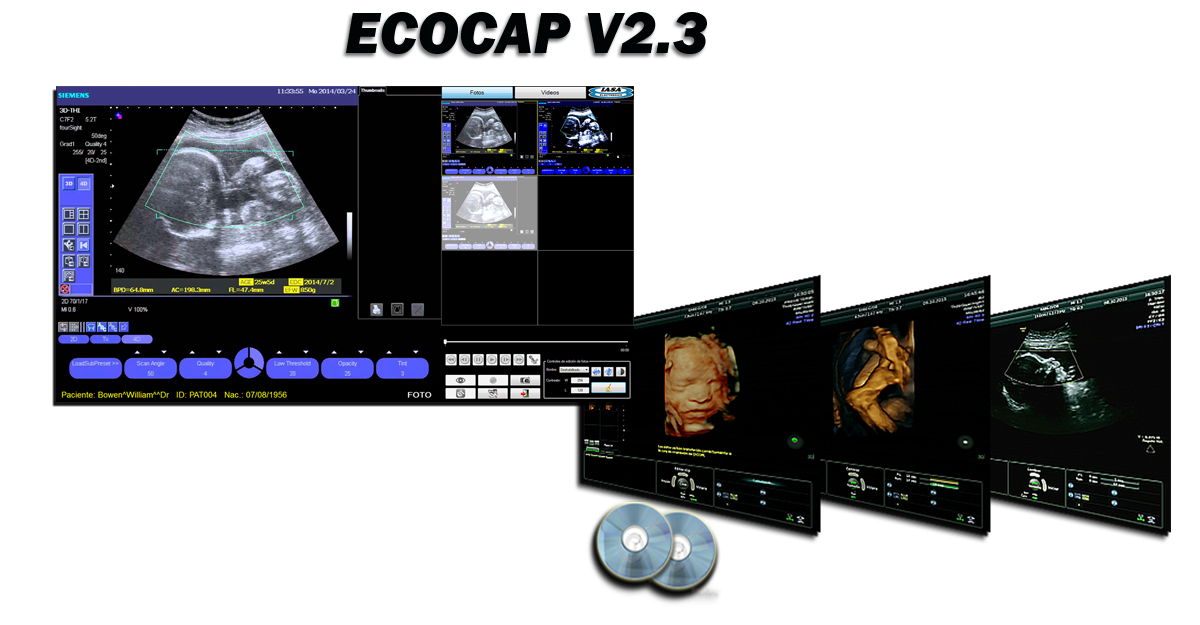Viewport: 1200px width, 625px height.
Task: Click the rewind playback button
Action: coord(451,360)
